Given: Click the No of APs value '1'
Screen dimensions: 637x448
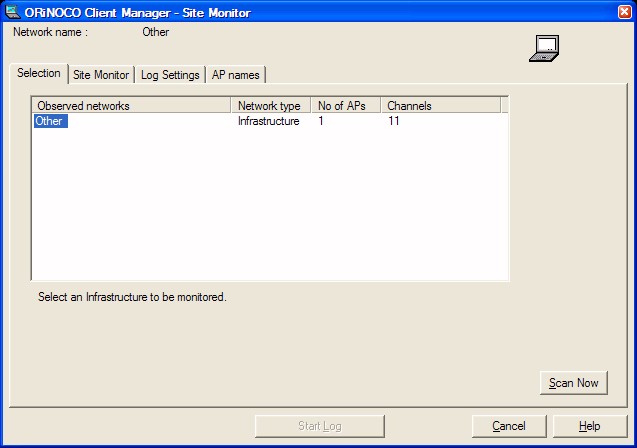Looking at the screenshot, I should pyautogui.click(x=321, y=121).
